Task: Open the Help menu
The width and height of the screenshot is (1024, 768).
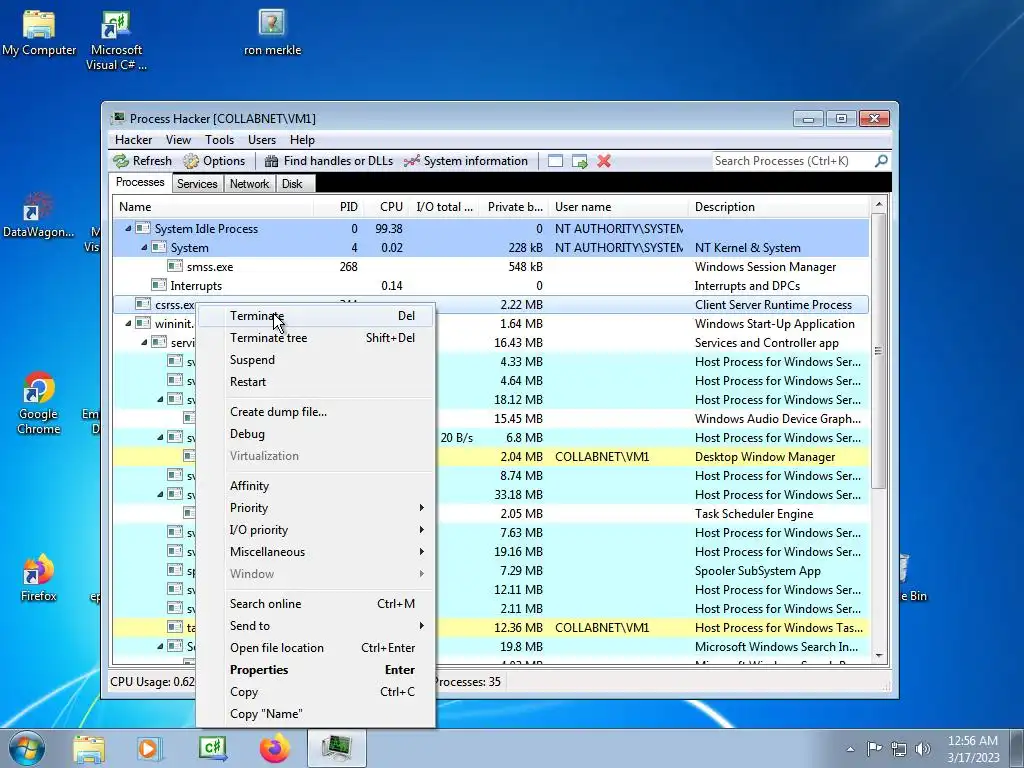Action: 302,140
